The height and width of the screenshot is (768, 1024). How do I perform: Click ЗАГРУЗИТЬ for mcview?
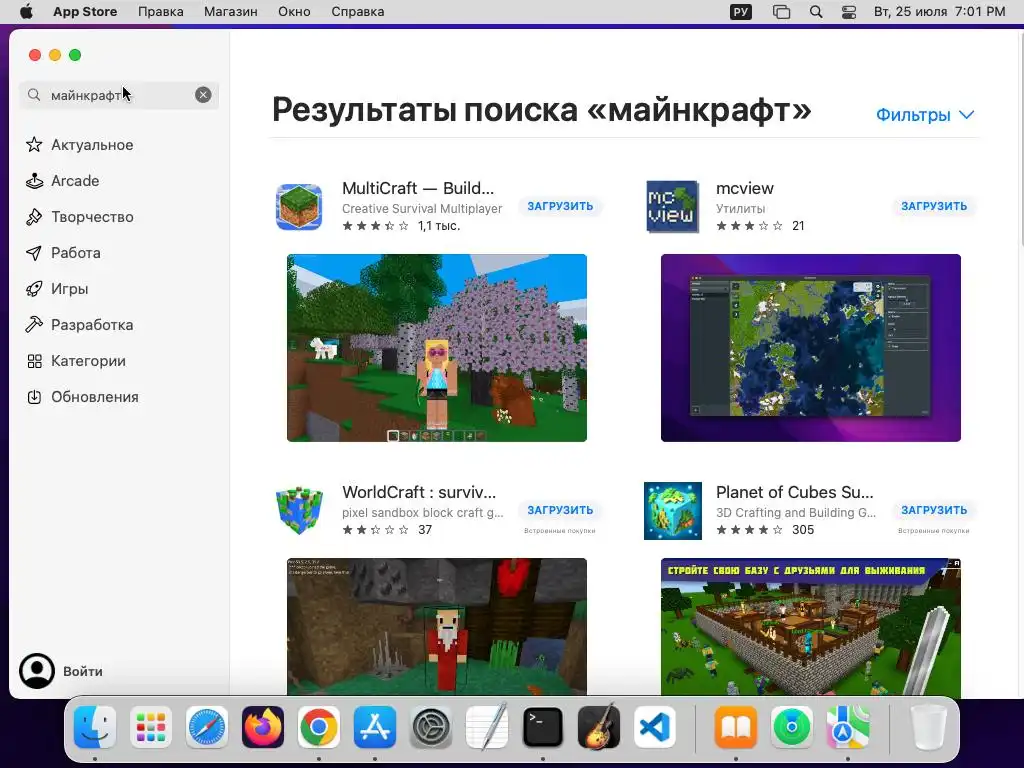[934, 206]
